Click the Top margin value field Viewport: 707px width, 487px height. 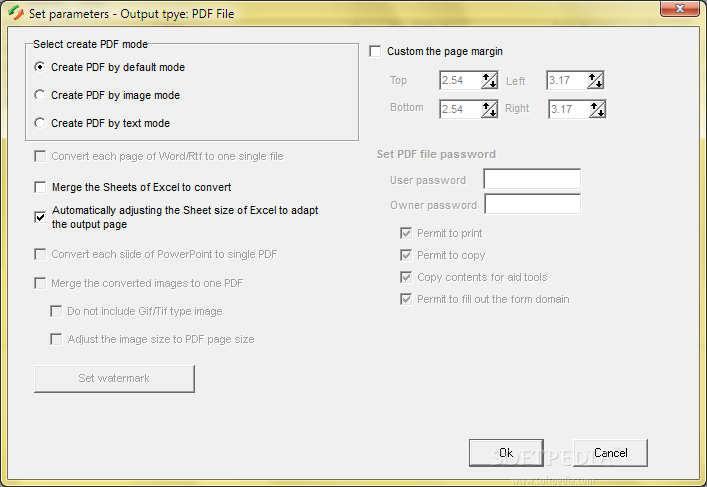(460, 81)
